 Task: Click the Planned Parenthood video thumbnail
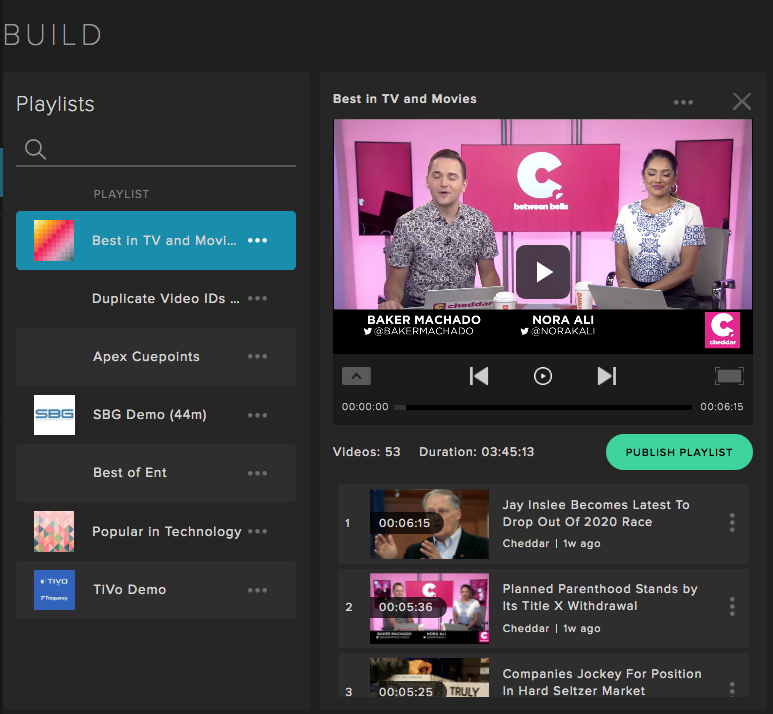429,608
